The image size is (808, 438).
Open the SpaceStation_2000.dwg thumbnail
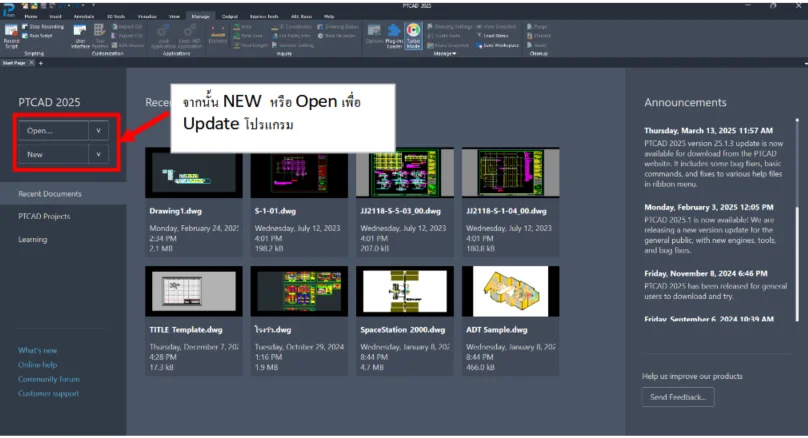[405, 291]
